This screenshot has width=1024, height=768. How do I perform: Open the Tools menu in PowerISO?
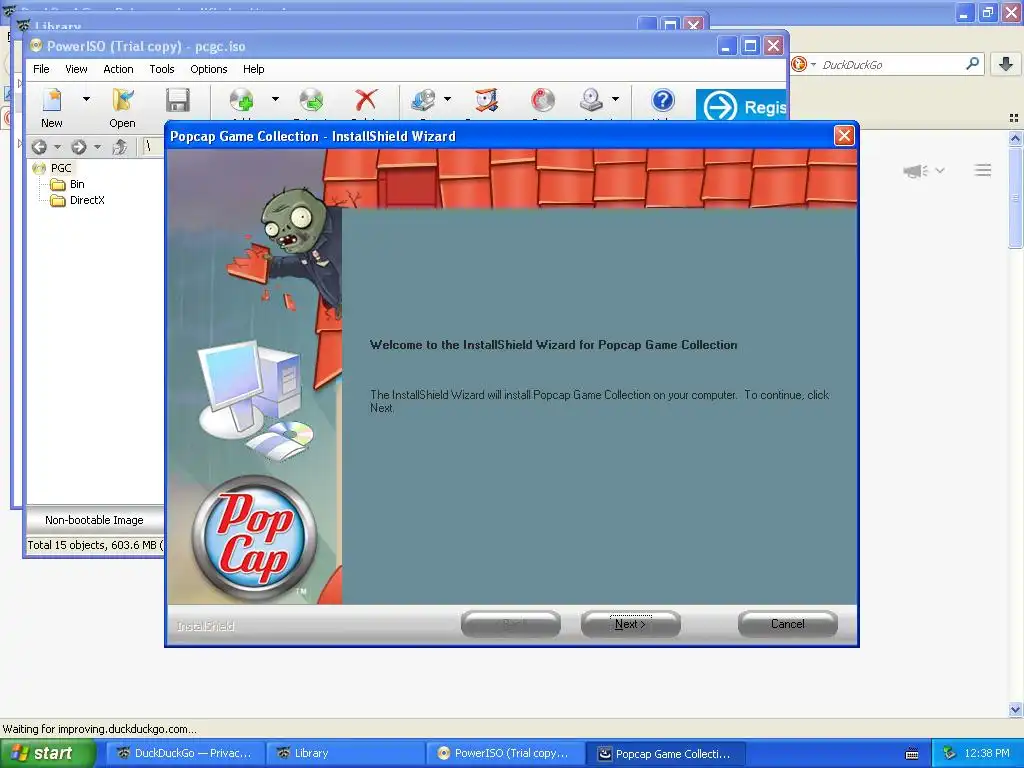pos(162,69)
